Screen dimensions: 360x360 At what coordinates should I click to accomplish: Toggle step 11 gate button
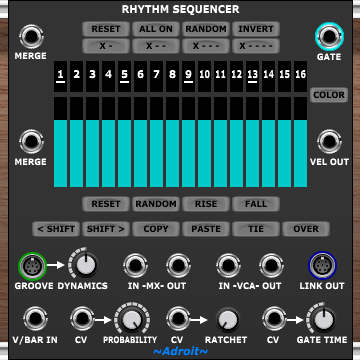(x=220, y=76)
